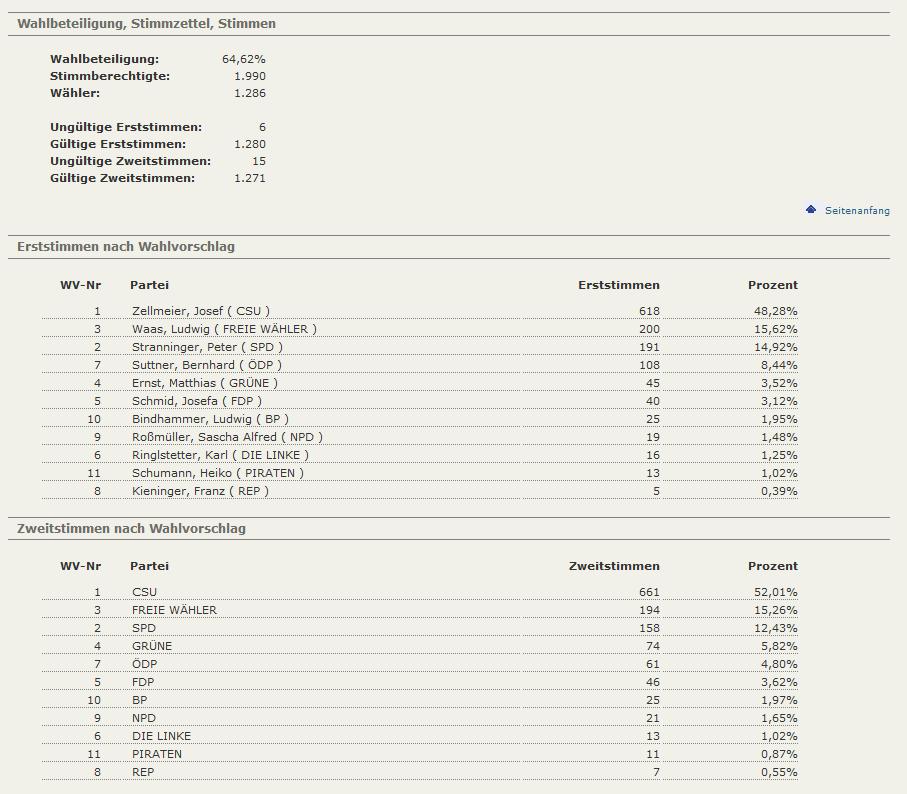The image size is (907, 794).
Task: Click the 'Erststimmen' column header
Action: tap(619, 285)
